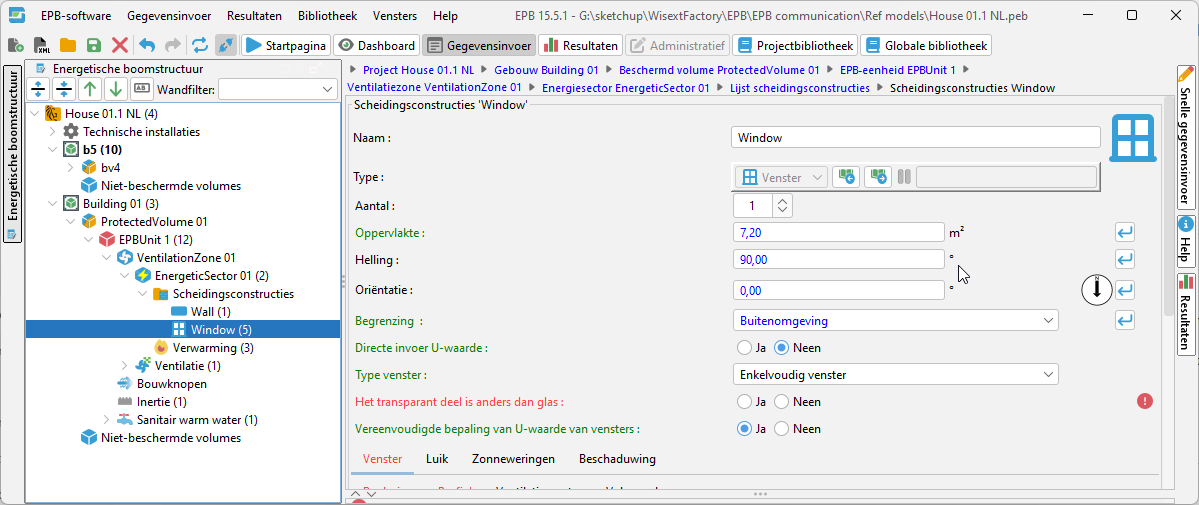
Task: Expand the Technische installaties tree node
Action: tap(53, 131)
